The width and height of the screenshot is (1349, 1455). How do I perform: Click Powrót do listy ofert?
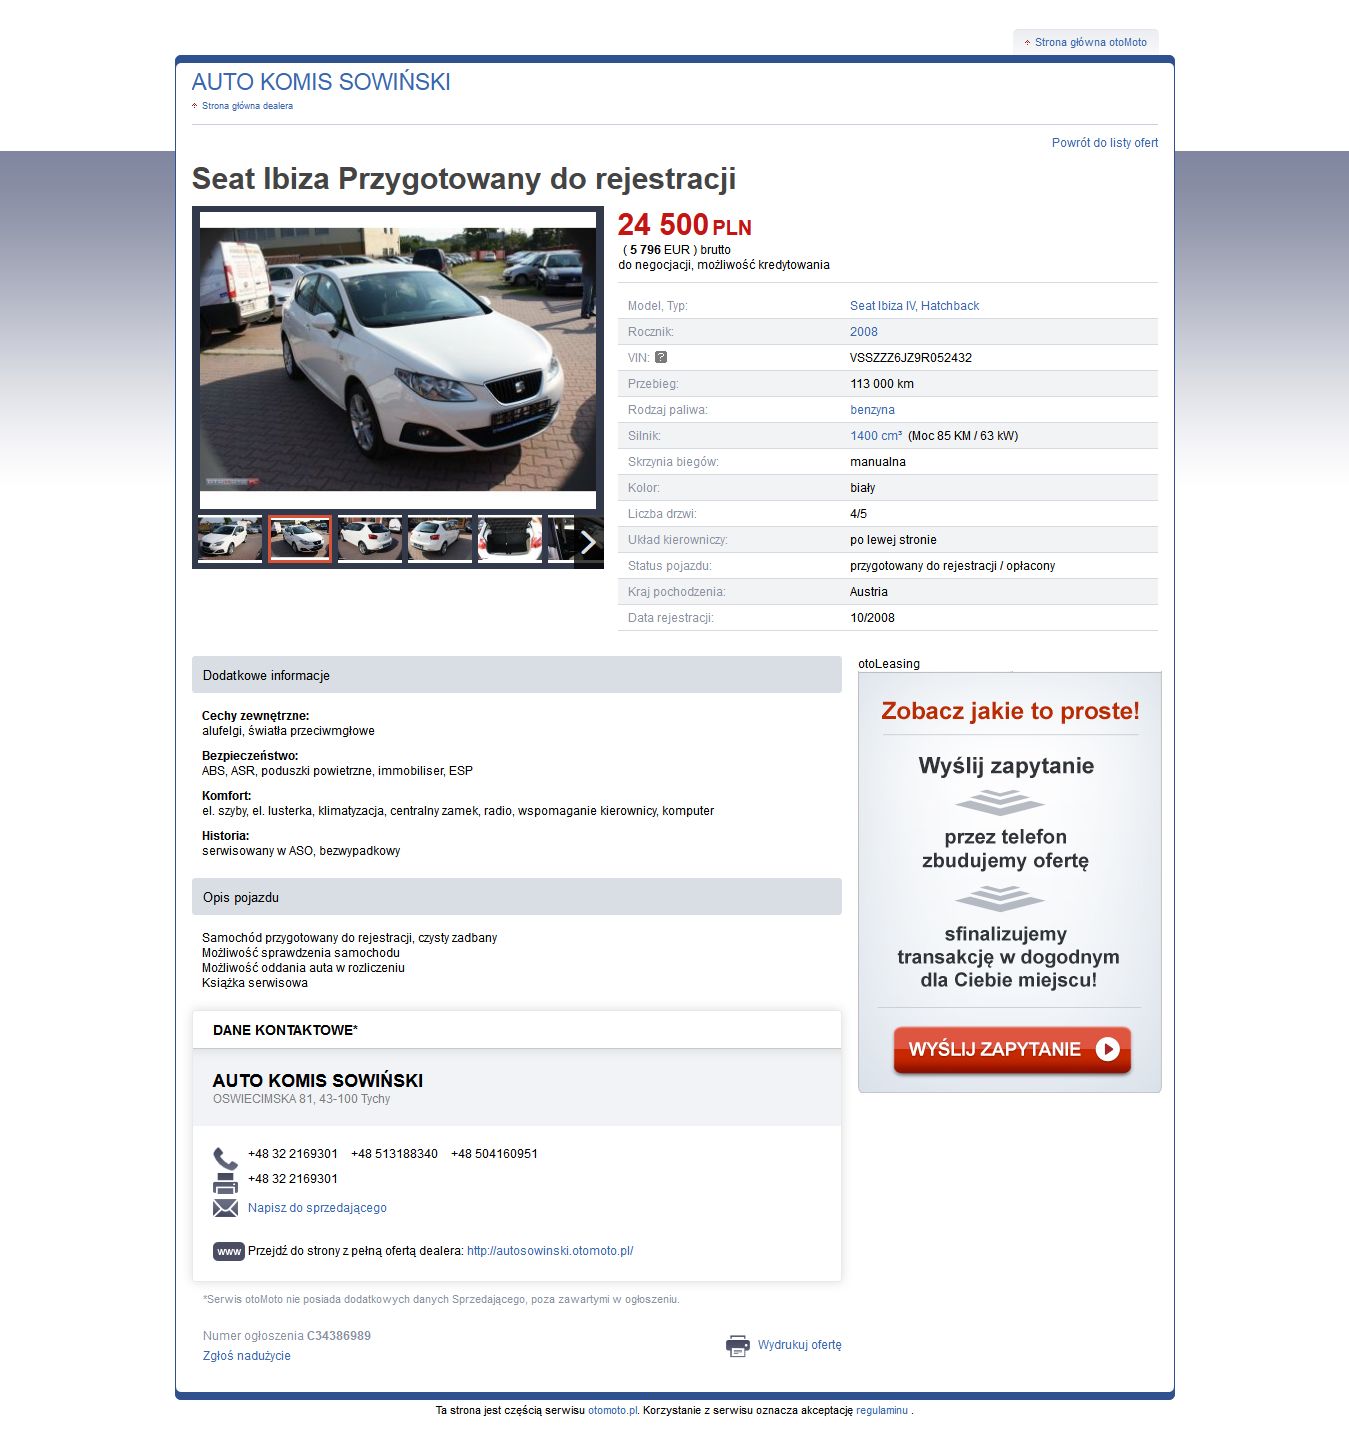click(1105, 143)
